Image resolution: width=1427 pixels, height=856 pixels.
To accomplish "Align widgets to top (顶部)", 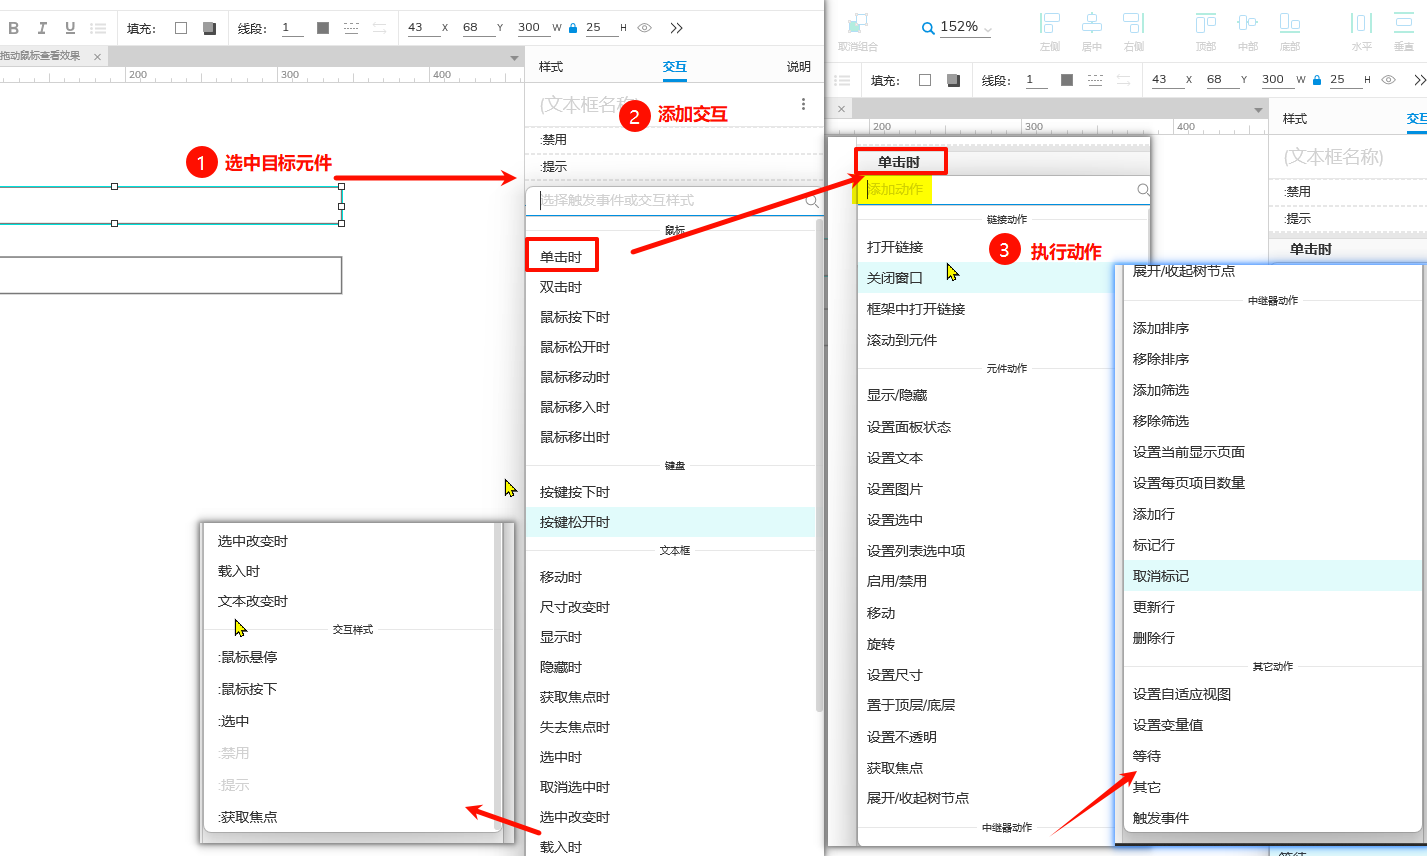I will coord(1206,23).
